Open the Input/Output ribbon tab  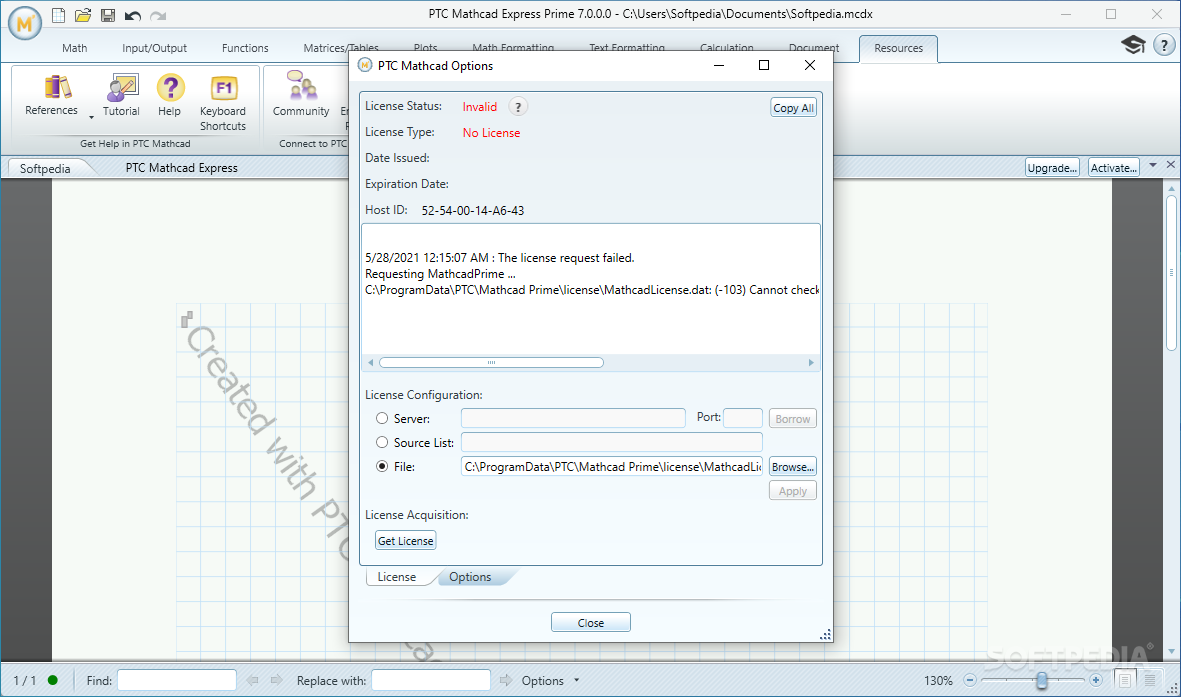click(154, 48)
